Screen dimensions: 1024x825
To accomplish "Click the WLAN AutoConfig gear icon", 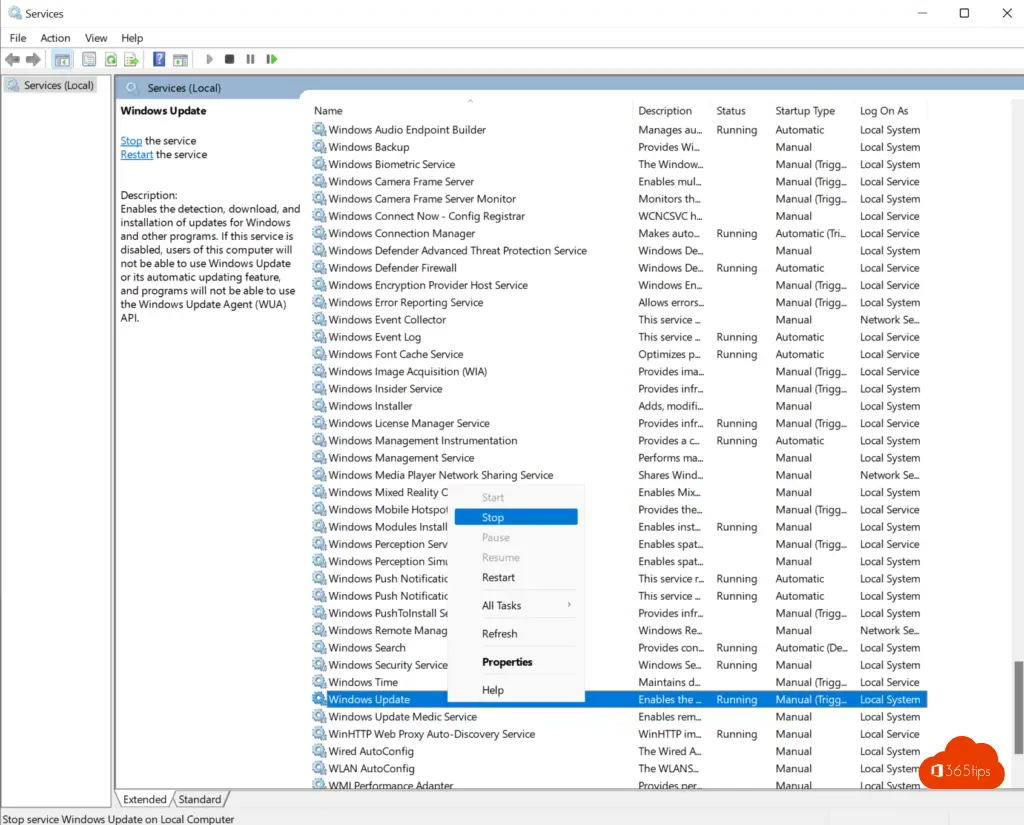I will 319,768.
